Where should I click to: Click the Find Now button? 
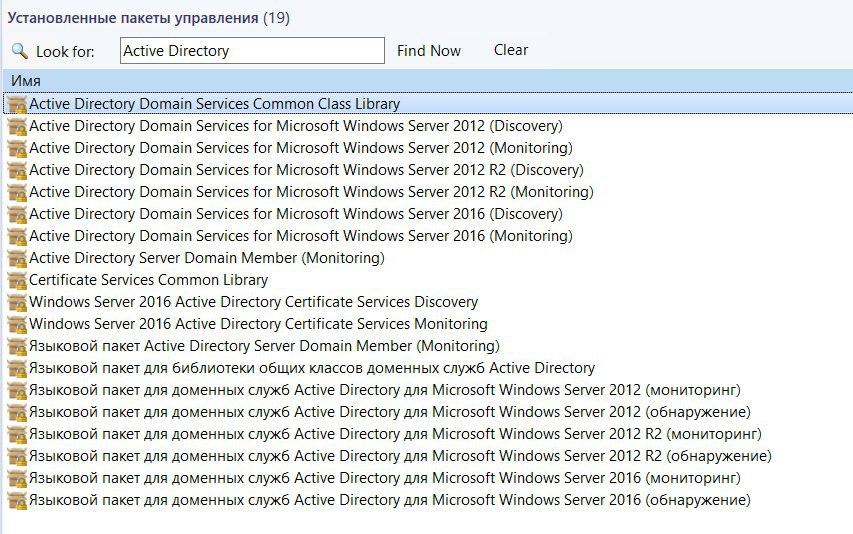click(429, 51)
